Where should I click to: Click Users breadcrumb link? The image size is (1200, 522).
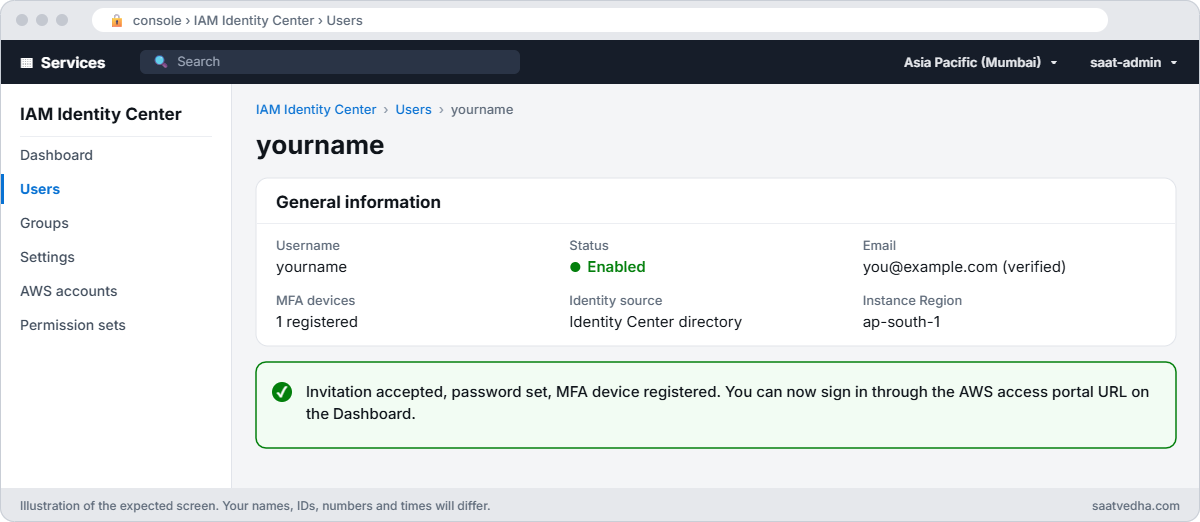click(413, 110)
